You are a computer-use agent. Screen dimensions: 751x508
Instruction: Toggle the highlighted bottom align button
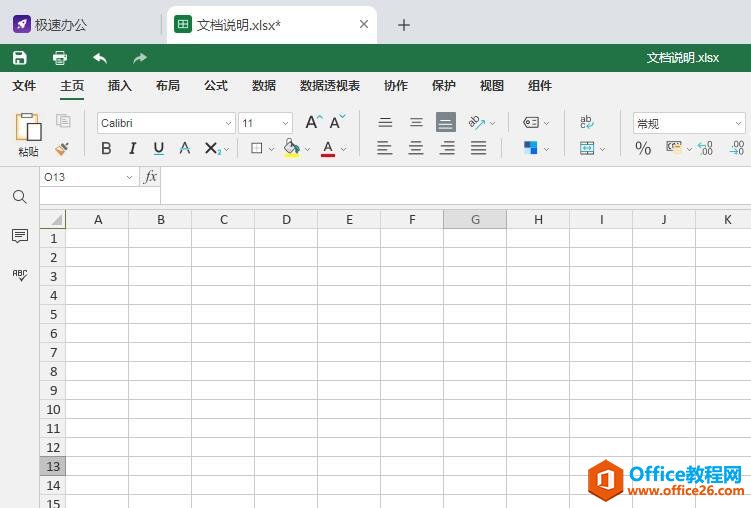click(x=445, y=123)
